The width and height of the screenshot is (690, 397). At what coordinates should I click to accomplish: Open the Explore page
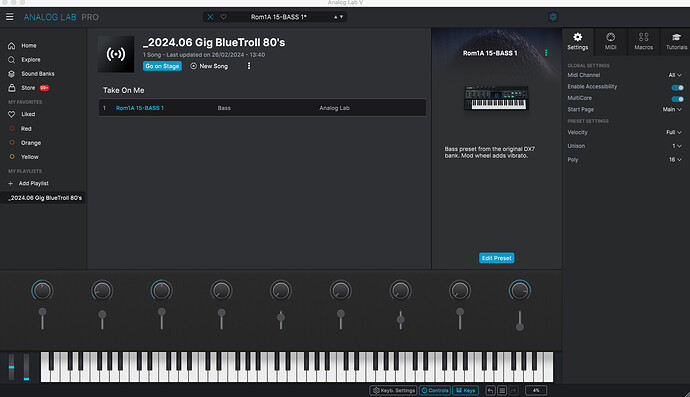(30, 59)
